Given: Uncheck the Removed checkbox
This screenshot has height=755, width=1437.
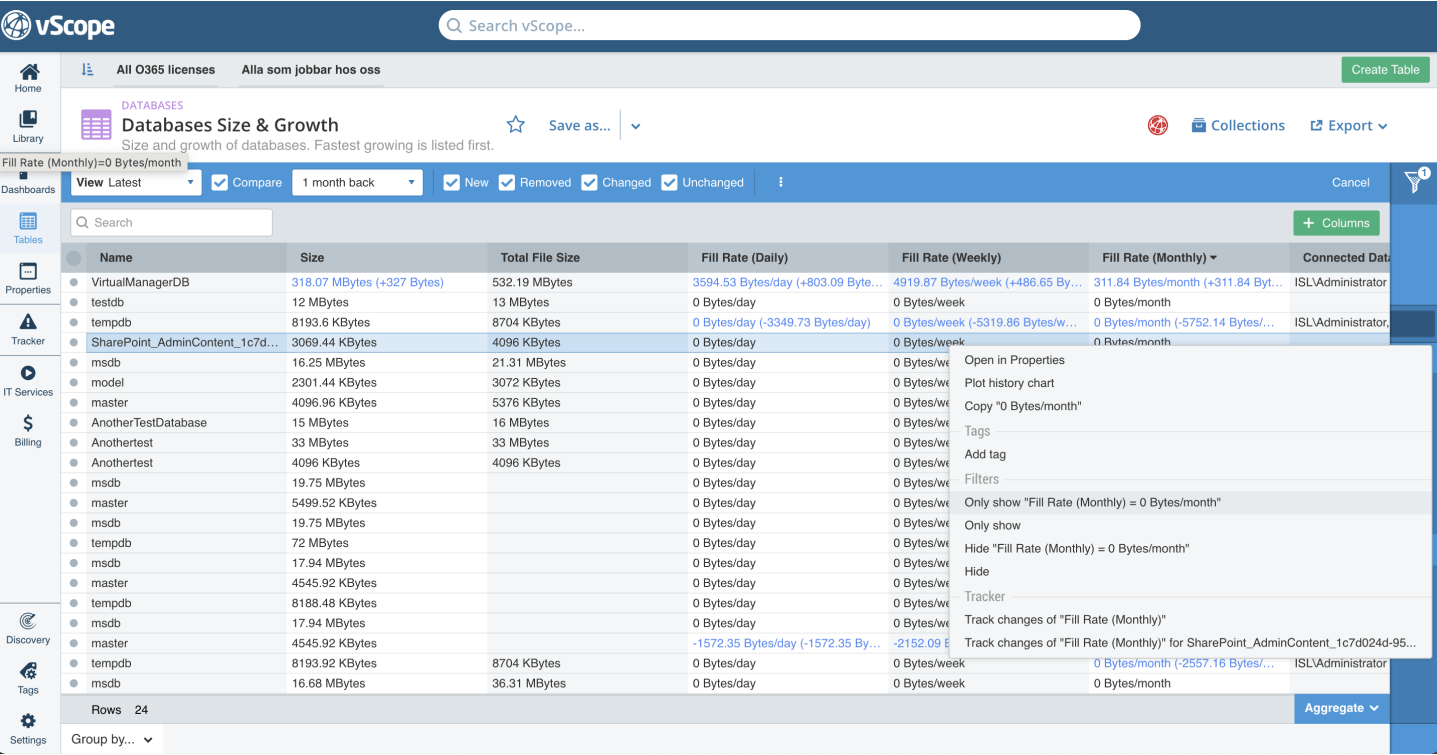Looking at the screenshot, I should click(x=507, y=182).
